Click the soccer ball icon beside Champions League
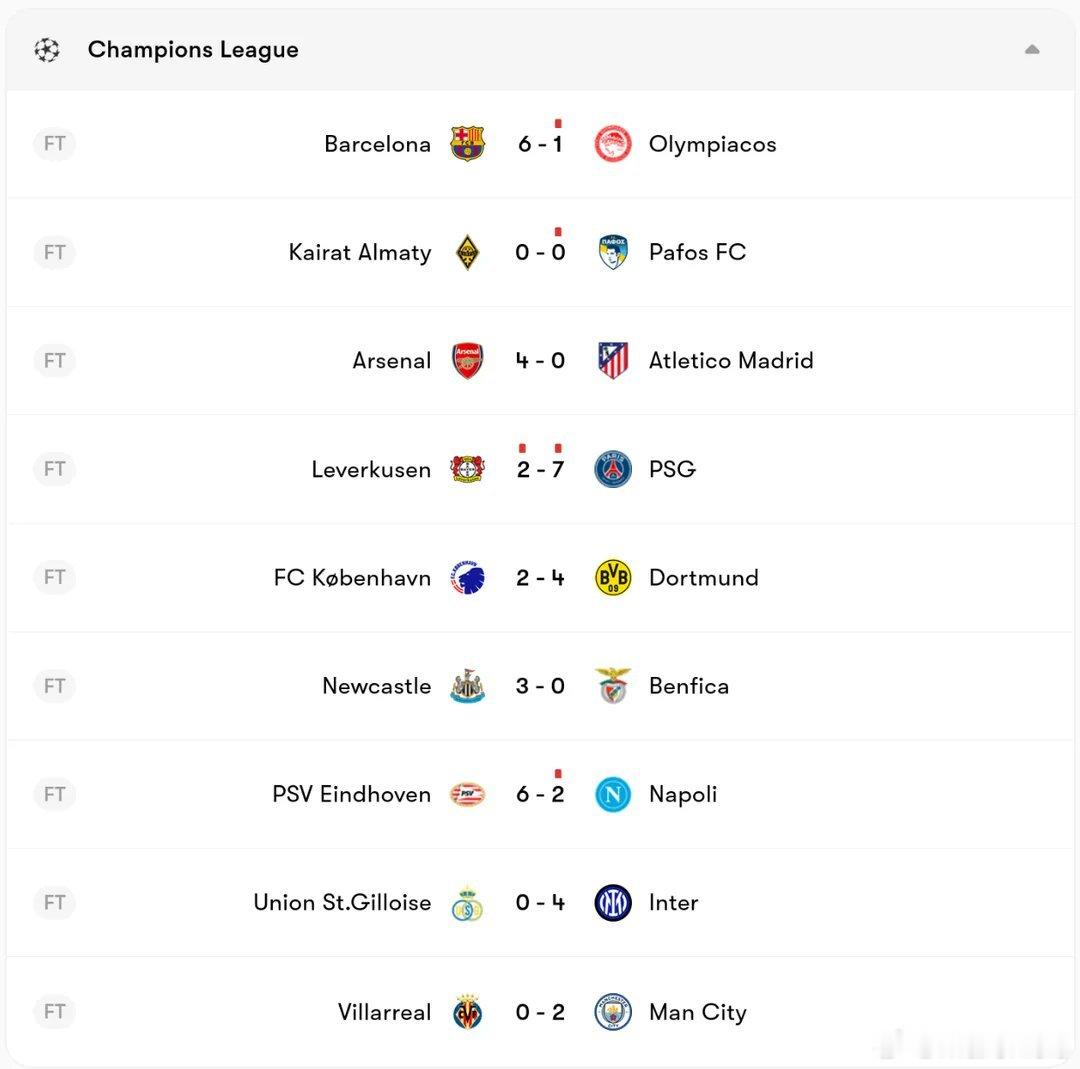Screen dimensions: 1080x1069 click(x=47, y=50)
